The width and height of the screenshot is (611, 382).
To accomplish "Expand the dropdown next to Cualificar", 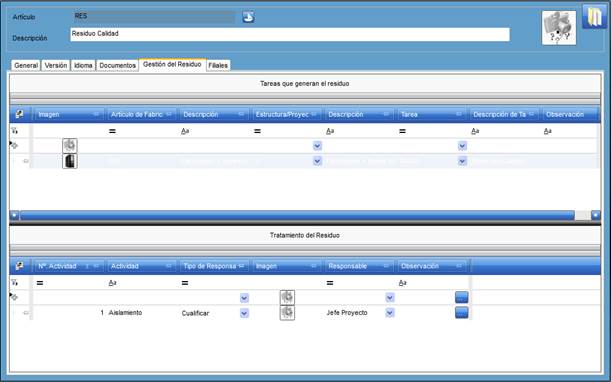I will pyautogui.click(x=244, y=313).
